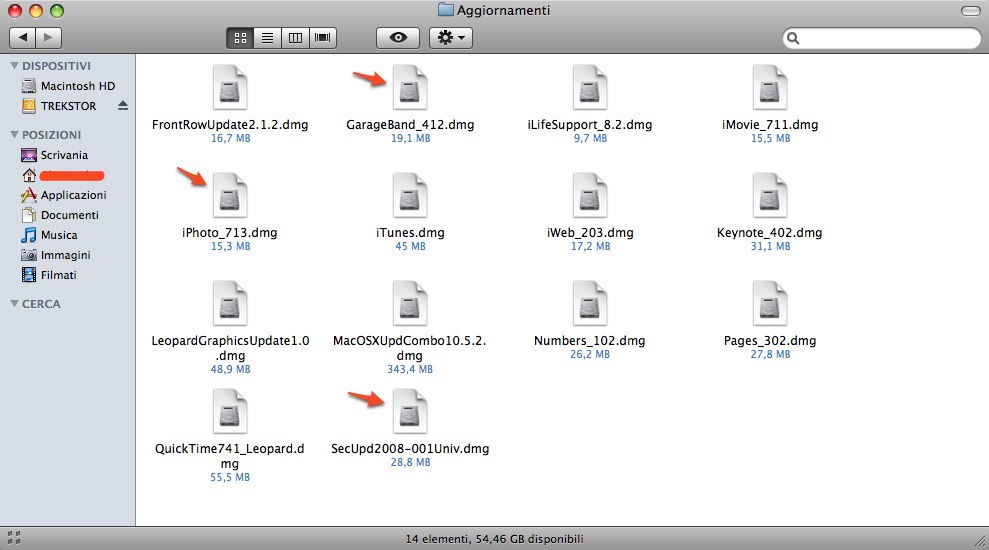Select the QuickTime741_Leopard.dmg file icon
The width and height of the screenshot is (989, 550).
pyautogui.click(x=230, y=411)
